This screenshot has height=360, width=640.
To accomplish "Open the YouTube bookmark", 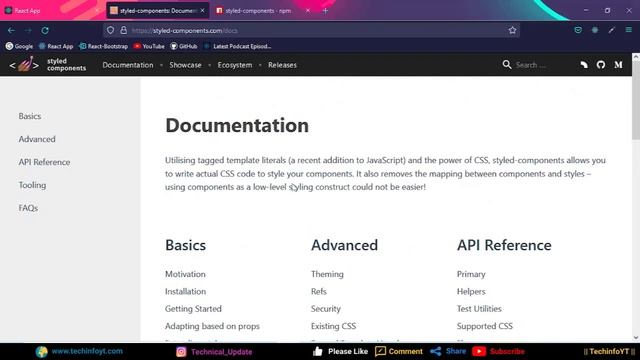I will 149,46.
